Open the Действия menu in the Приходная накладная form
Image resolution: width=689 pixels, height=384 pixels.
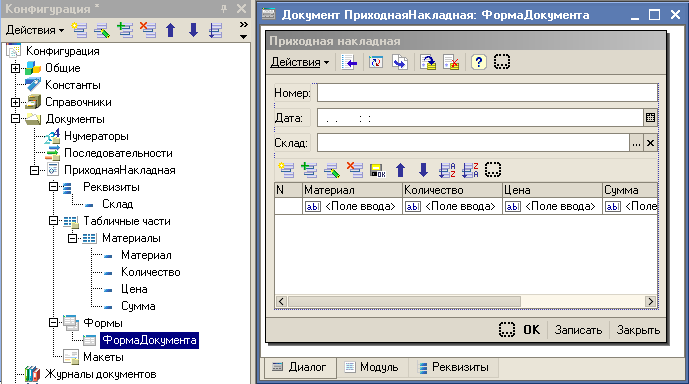[x=300, y=62]
